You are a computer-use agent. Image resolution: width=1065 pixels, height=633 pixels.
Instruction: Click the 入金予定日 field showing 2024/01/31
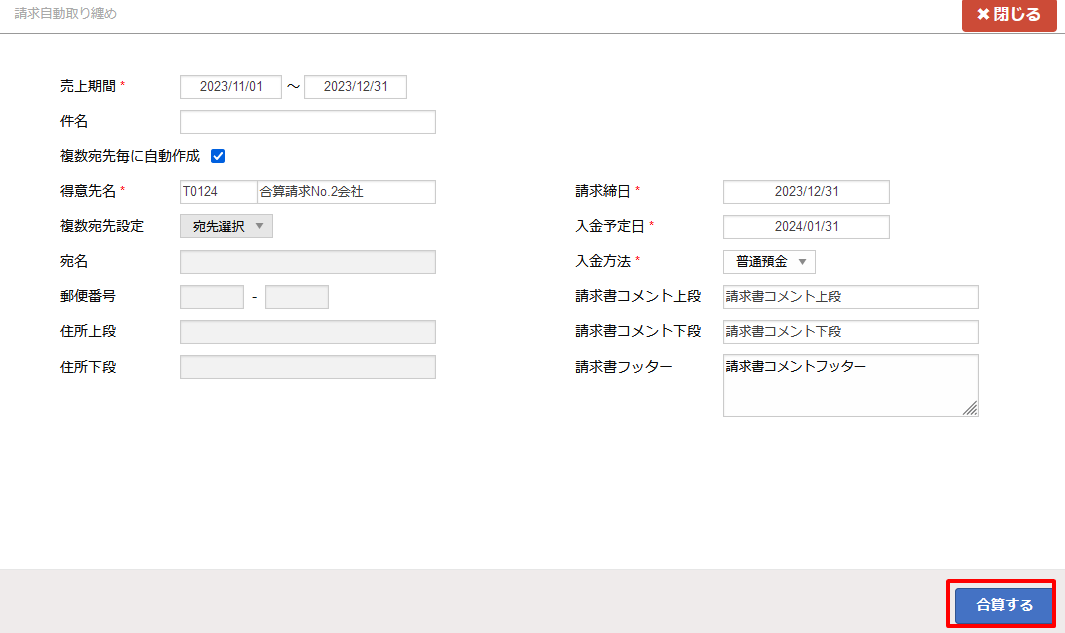tap(806, 226)
